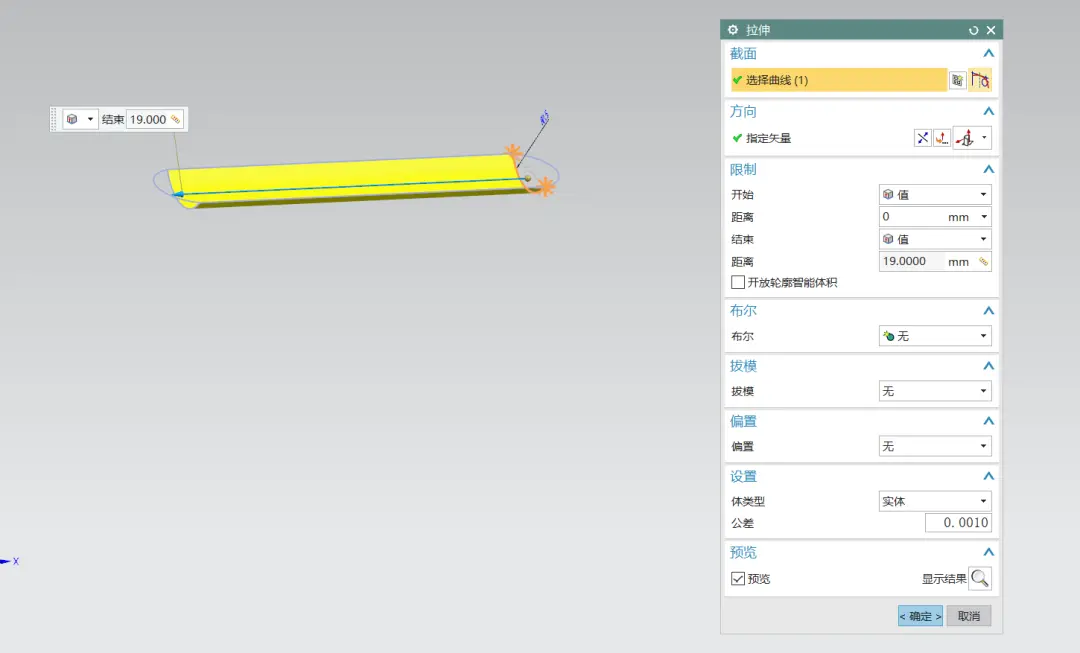1080x653 pixels.
Task: Enable the 开放轮廓智能体积 checkbox
Action: [738, 282]
